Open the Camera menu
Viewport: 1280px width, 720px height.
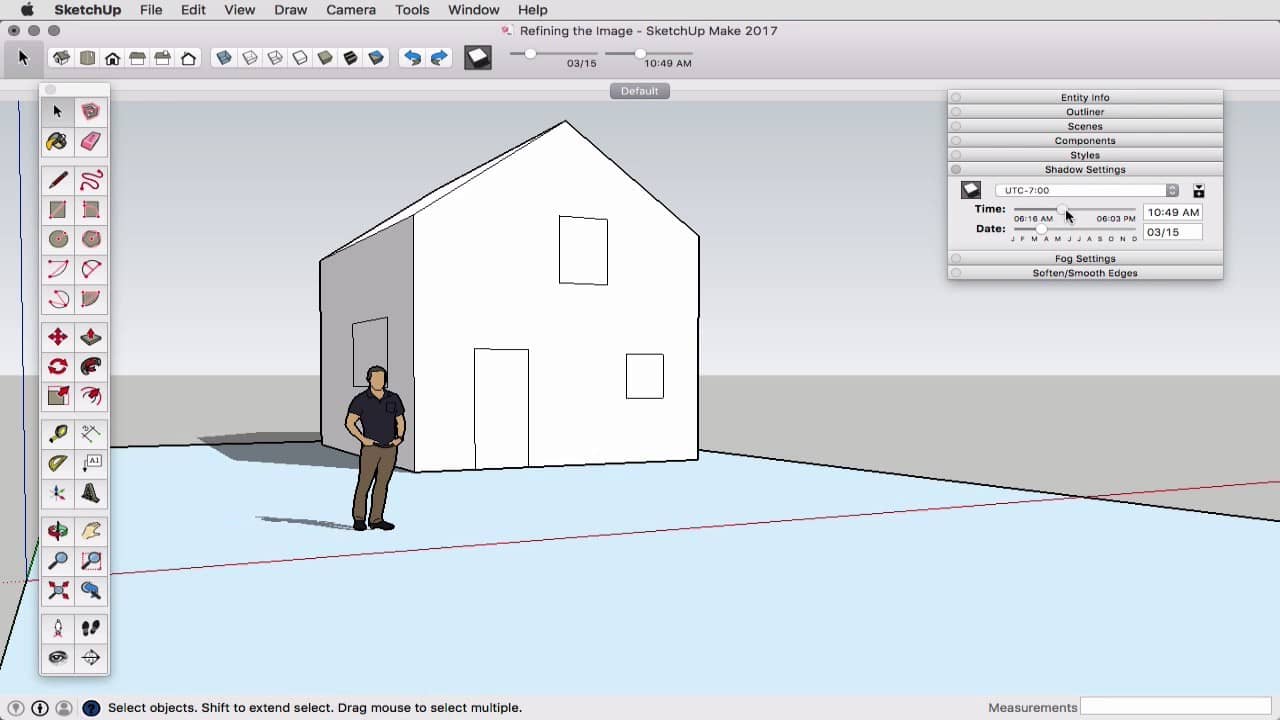coord(351,10)
